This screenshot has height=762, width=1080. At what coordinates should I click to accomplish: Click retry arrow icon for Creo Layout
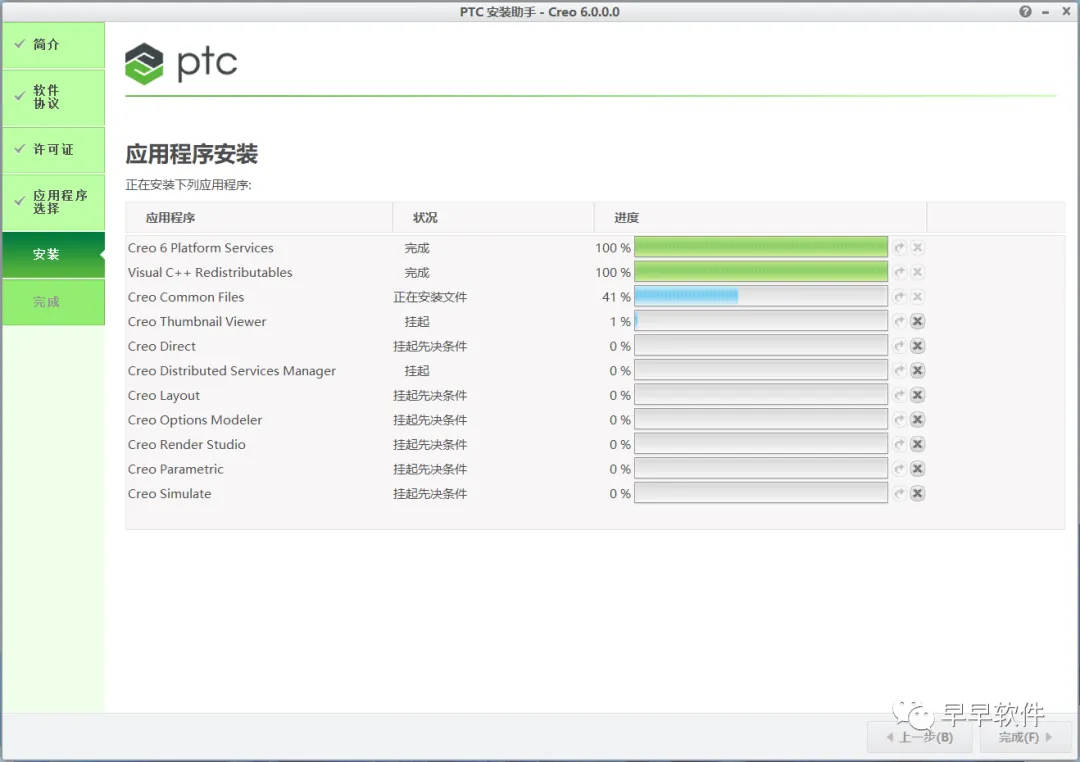pyautogui.click(x=900, y=395)
